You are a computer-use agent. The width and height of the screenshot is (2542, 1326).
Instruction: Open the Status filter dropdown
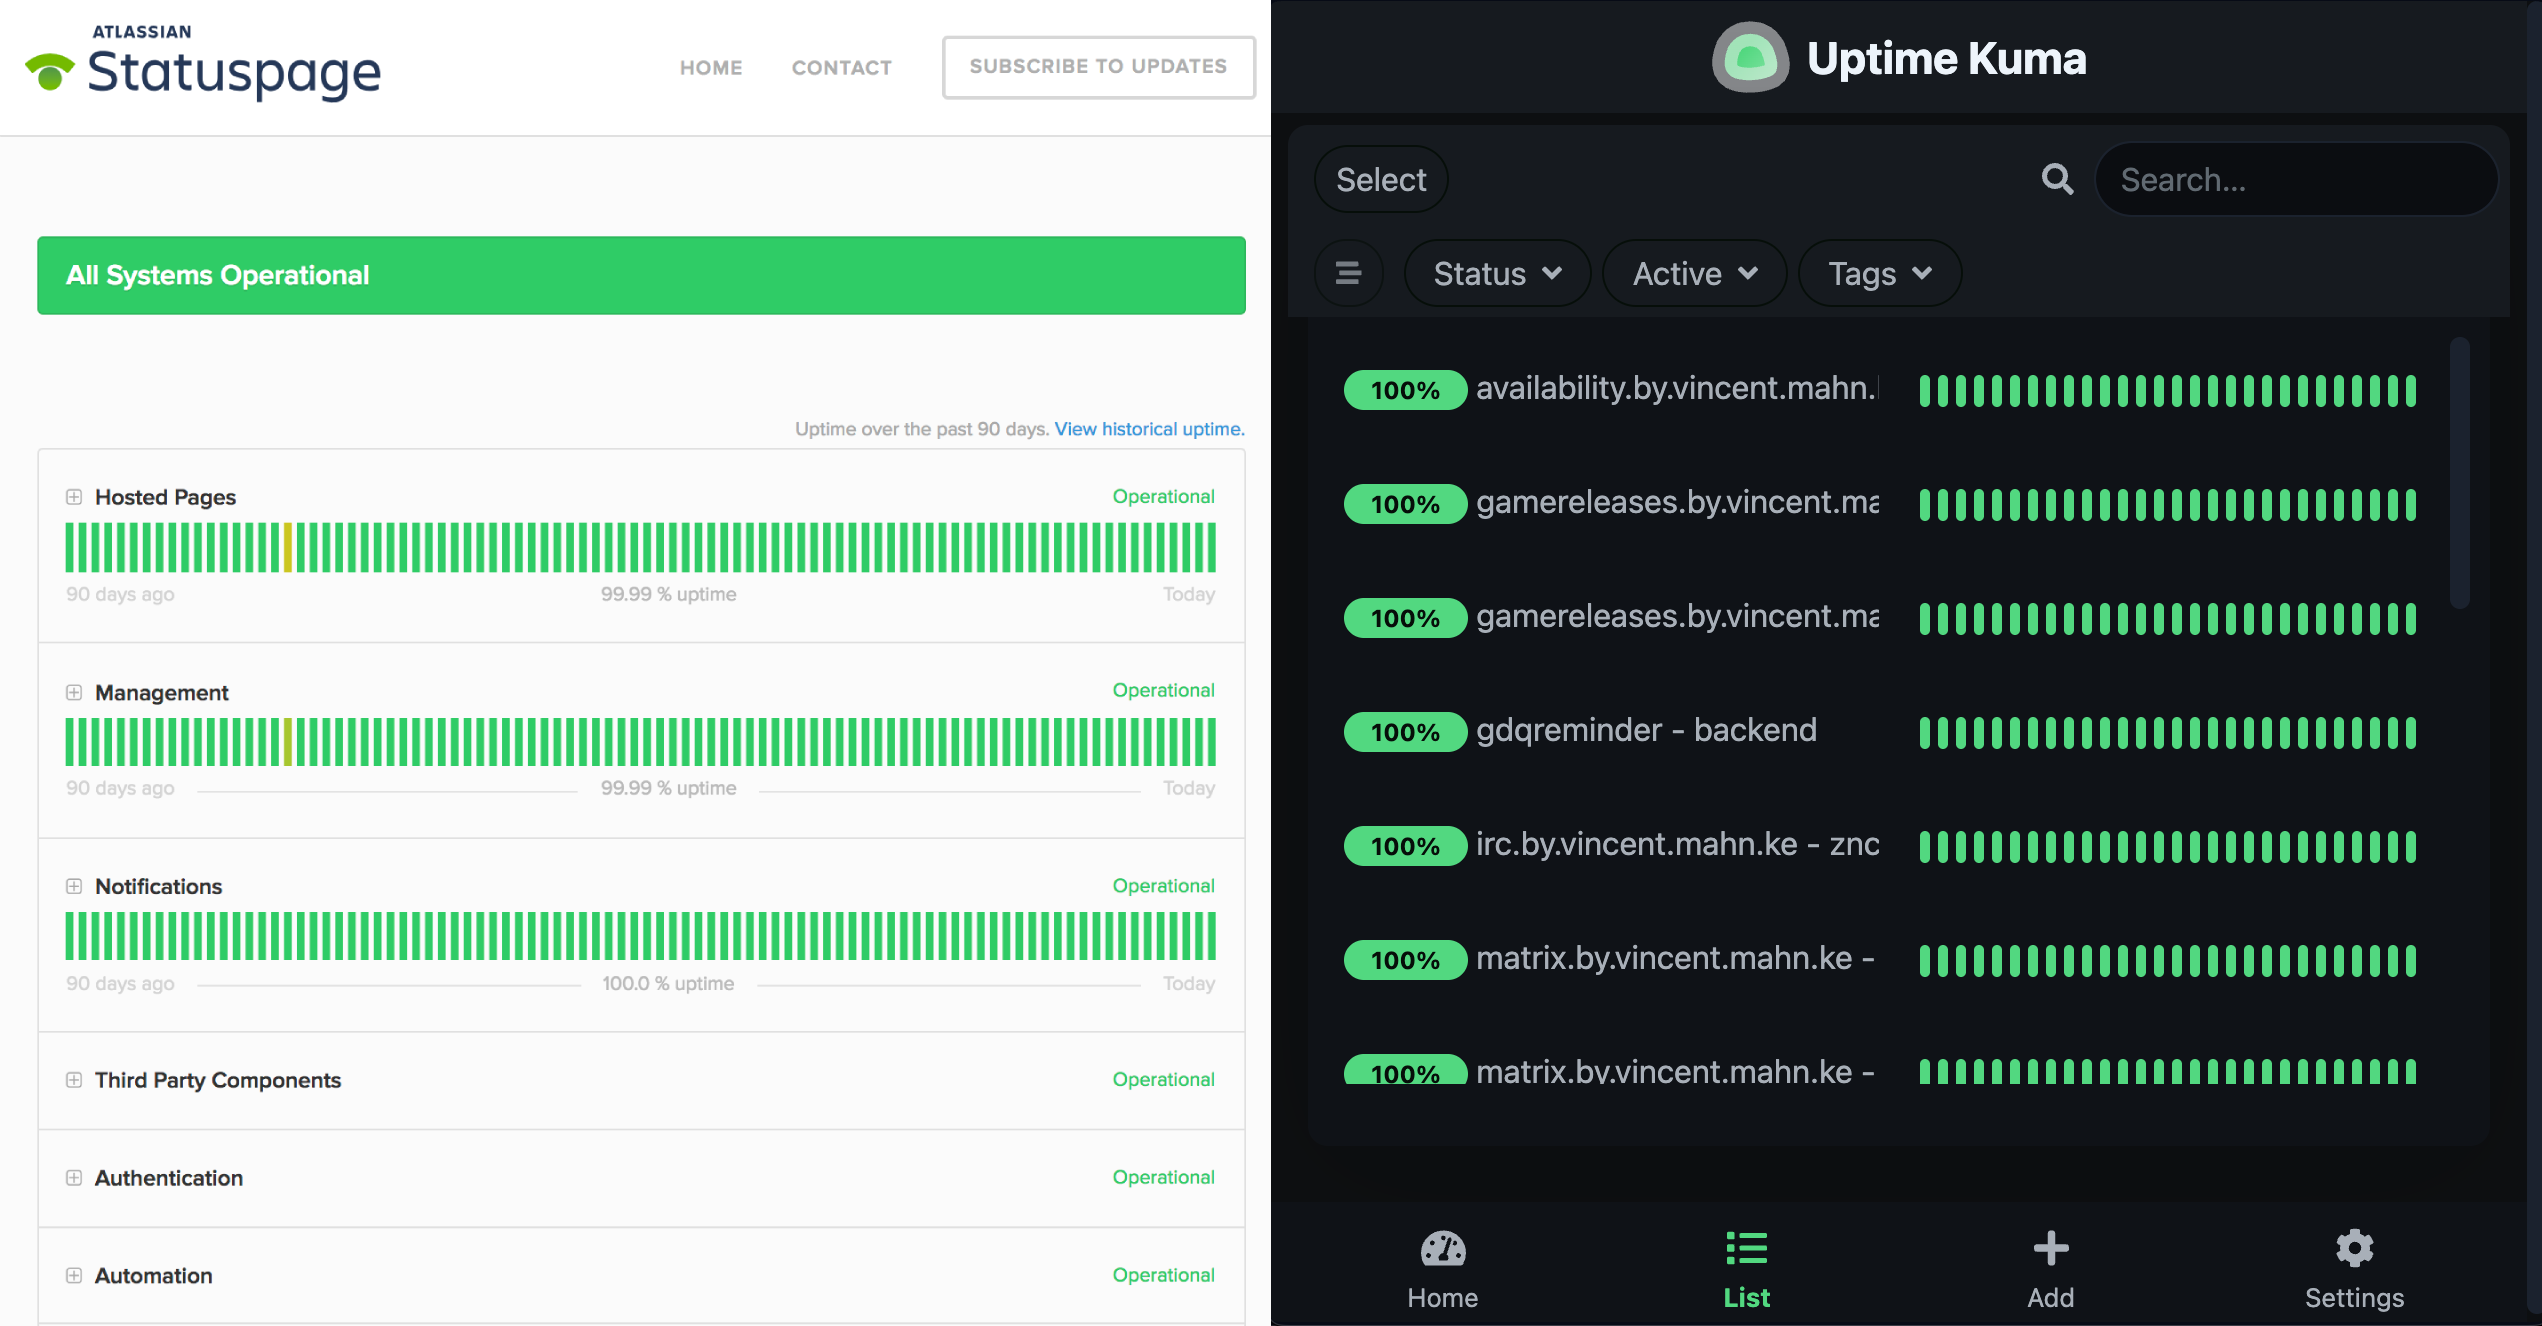pos(1496,273)
